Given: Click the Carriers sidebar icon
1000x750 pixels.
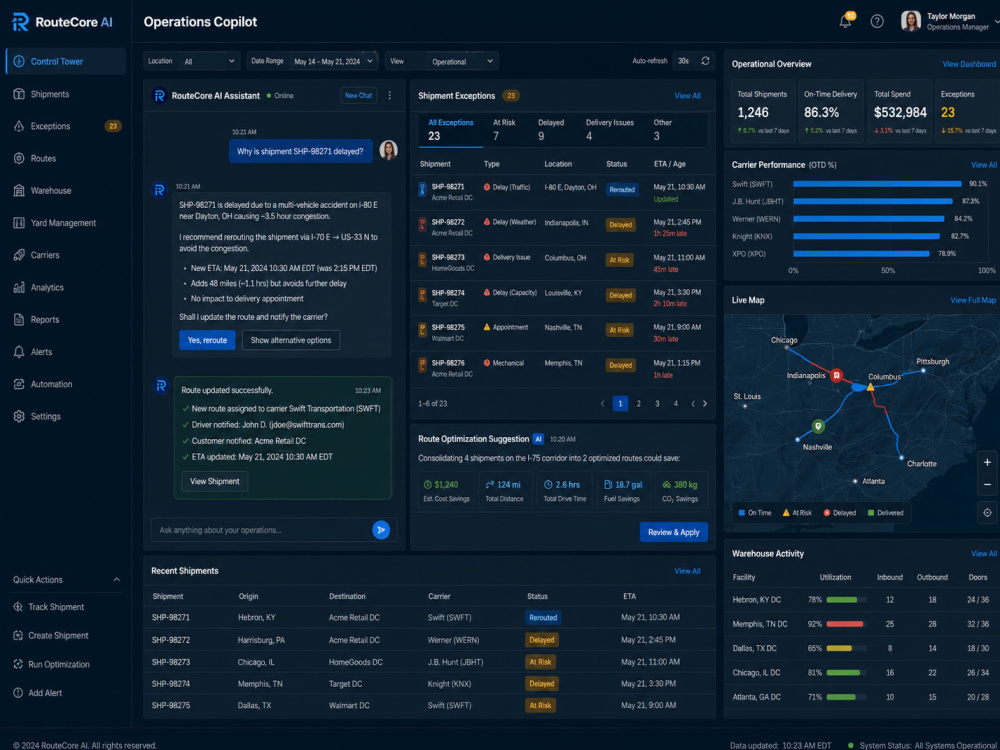Looking at the screenshot, I should 19,255.
